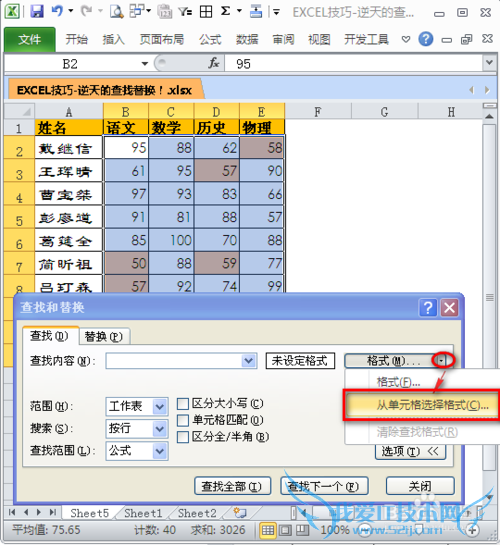Select column B header
Image resolution: width=500 pixels, height=545 pixels.
click(126, 112)
